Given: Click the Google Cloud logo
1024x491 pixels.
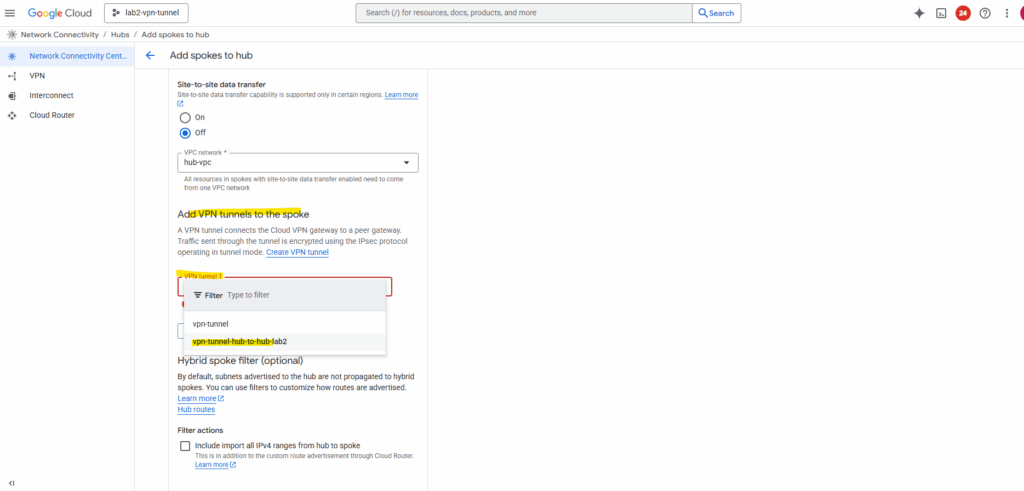Looking at the screenshot, I should pos(59,13).
